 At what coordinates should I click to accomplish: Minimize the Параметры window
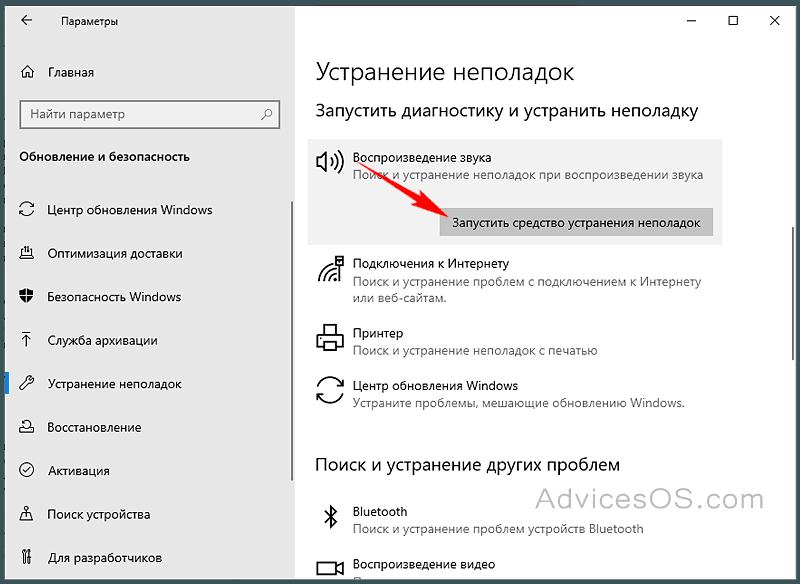pyautogui.click(x=692, y=21)
